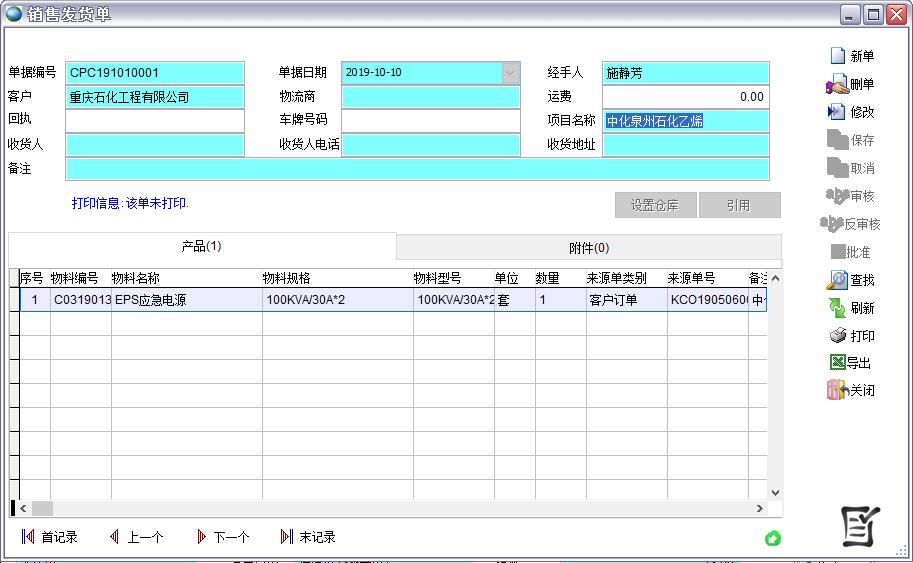The height and width of the screenshot is (563, 913).
Task: Select the 产品(1) tab
Action: [x=201, y=246]
